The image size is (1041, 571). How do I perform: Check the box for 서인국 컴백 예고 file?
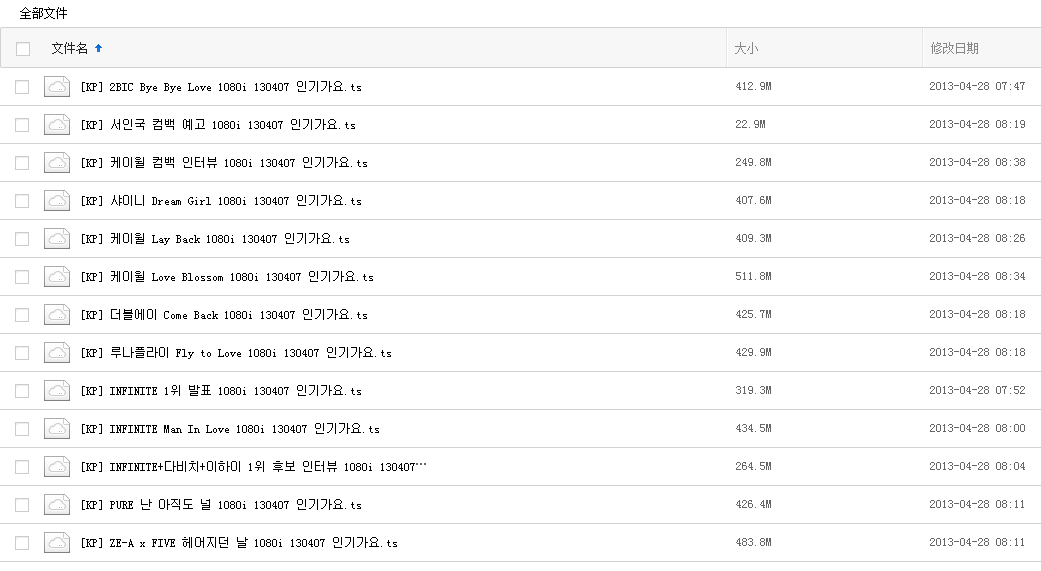(22, 125)
